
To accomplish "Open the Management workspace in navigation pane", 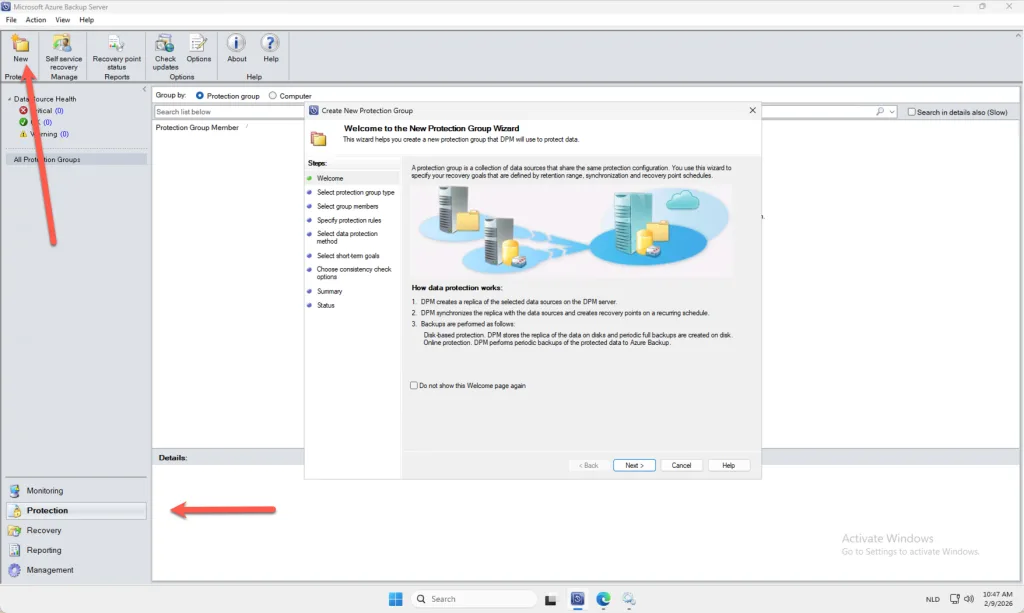I will pyautogui.click(x=50, y=570).
